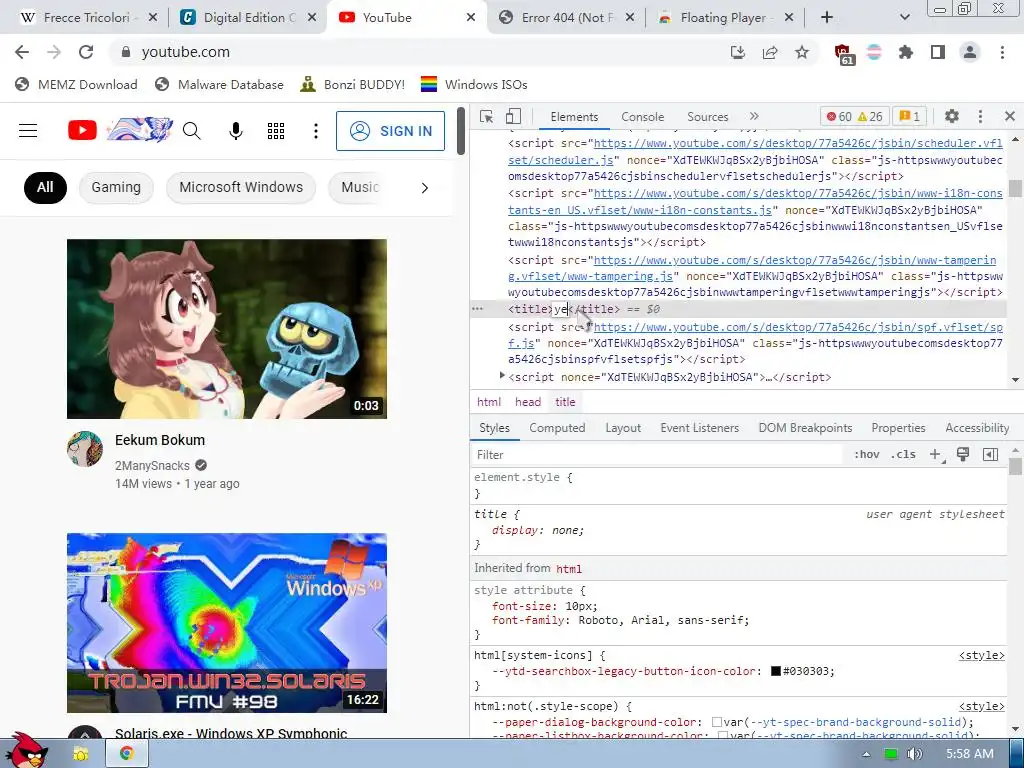The width and height of the screenshot is (1024, 768).
Task: Bookmark this page with the star icon
Action: point(802,52)
